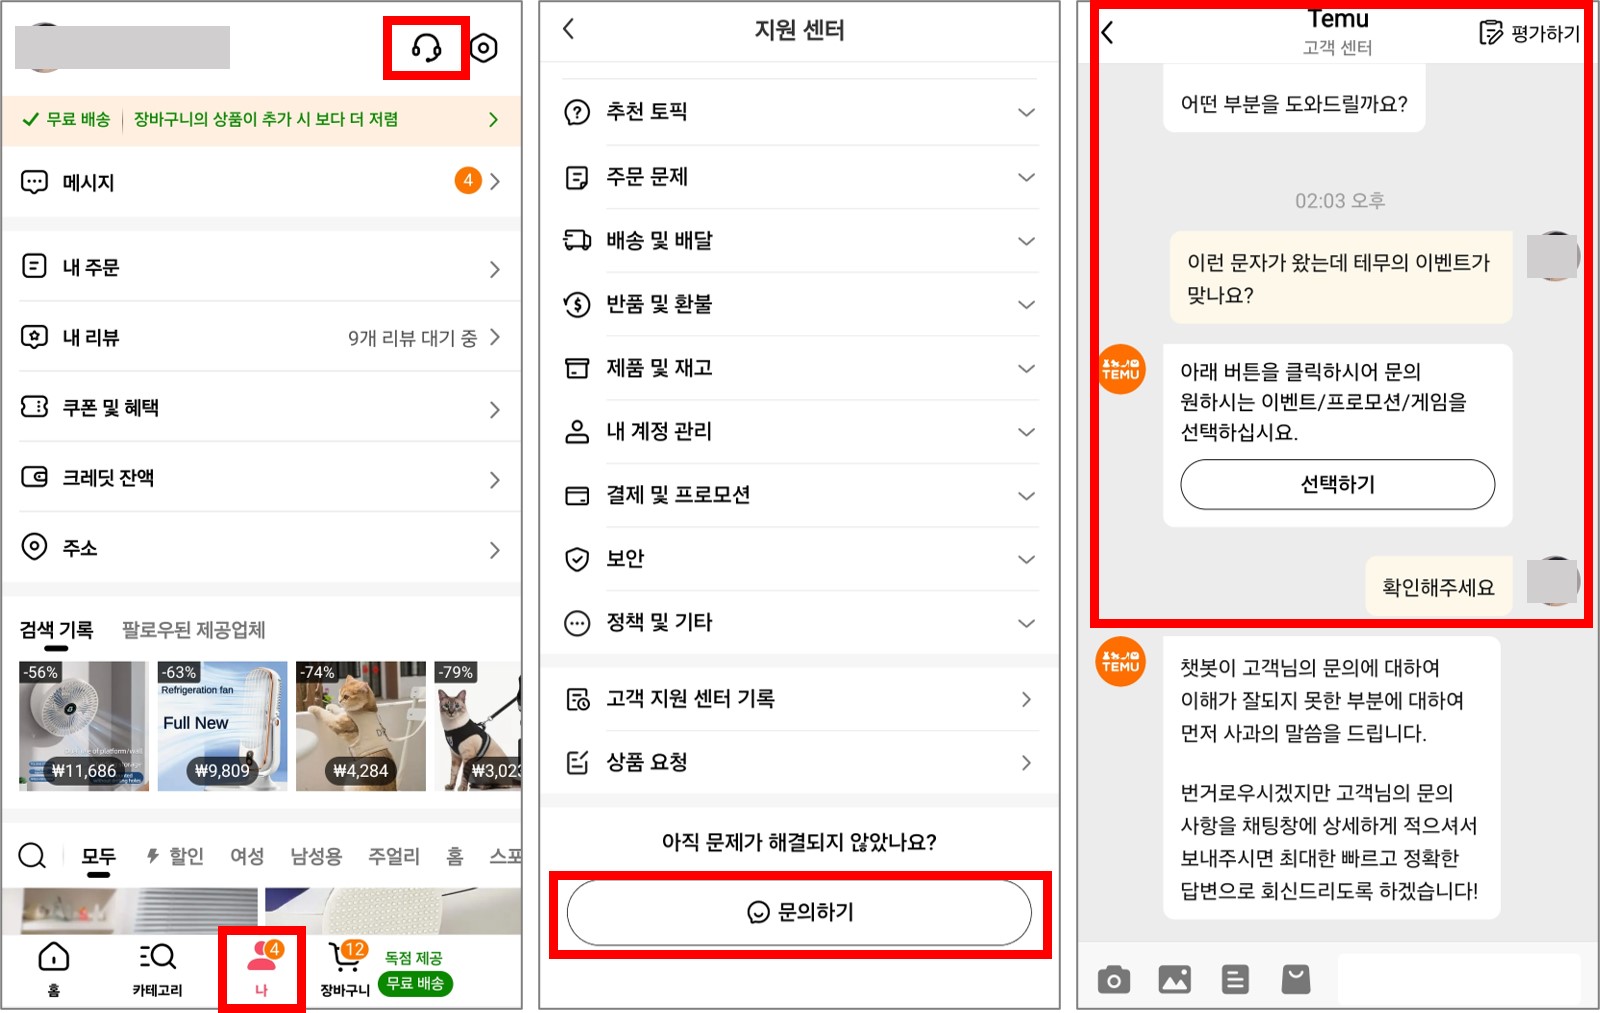Select the 남성용 category tab

316,856
